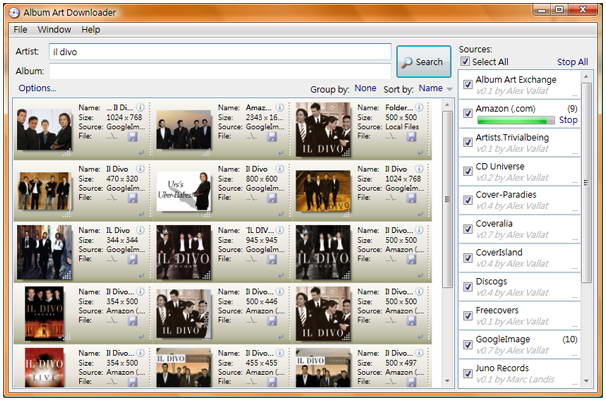This screenshot has width=606, height=401.
Task: Click the down arrow of Sources scrollbar
Action: [x=586, y=381]
